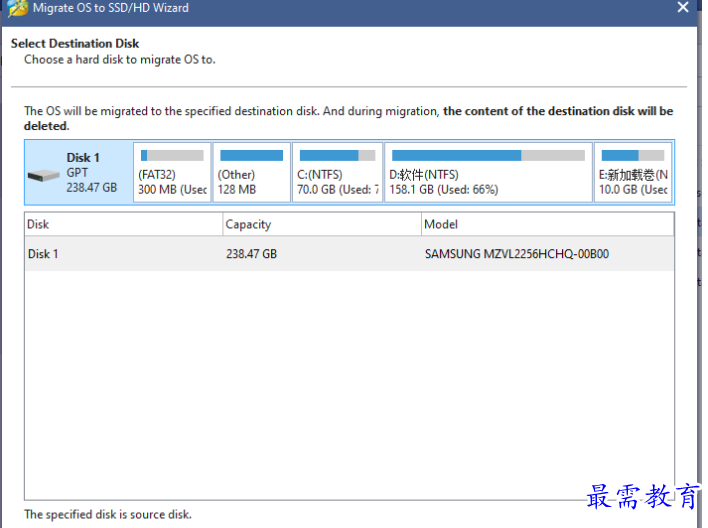Image resolution: width=708 pixels, height=528 pixels.
Task: Click the Capacity column header
Action: pos(322,224)
